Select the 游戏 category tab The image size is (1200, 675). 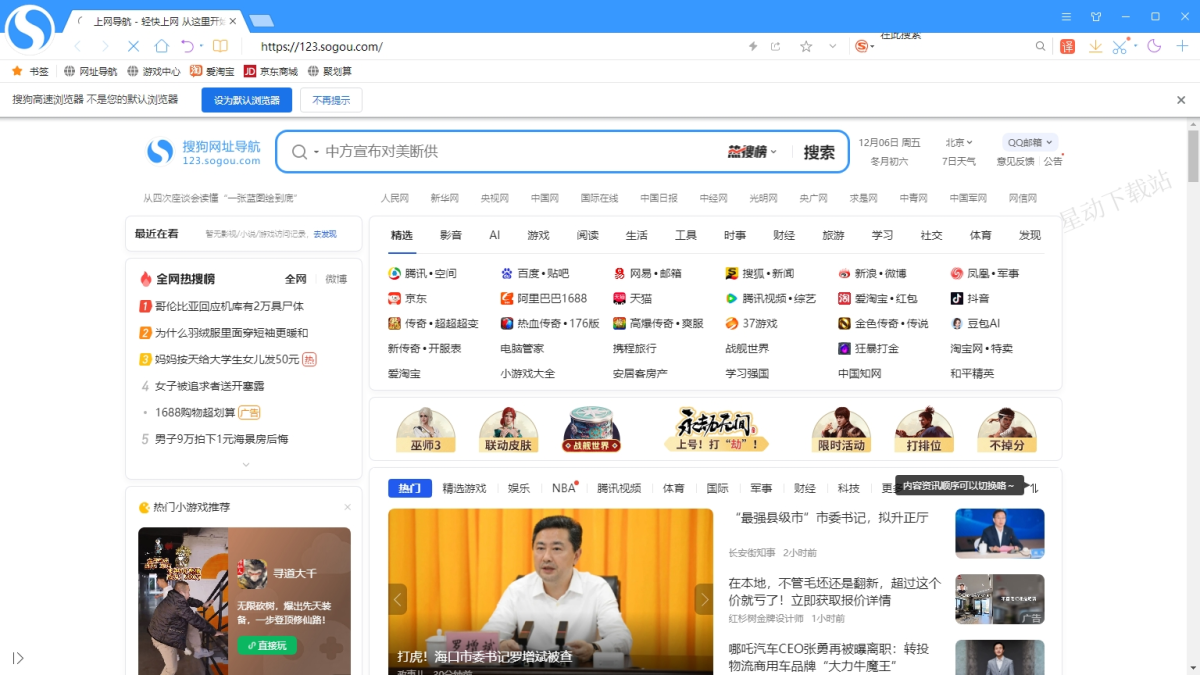[x=538, y=235]
